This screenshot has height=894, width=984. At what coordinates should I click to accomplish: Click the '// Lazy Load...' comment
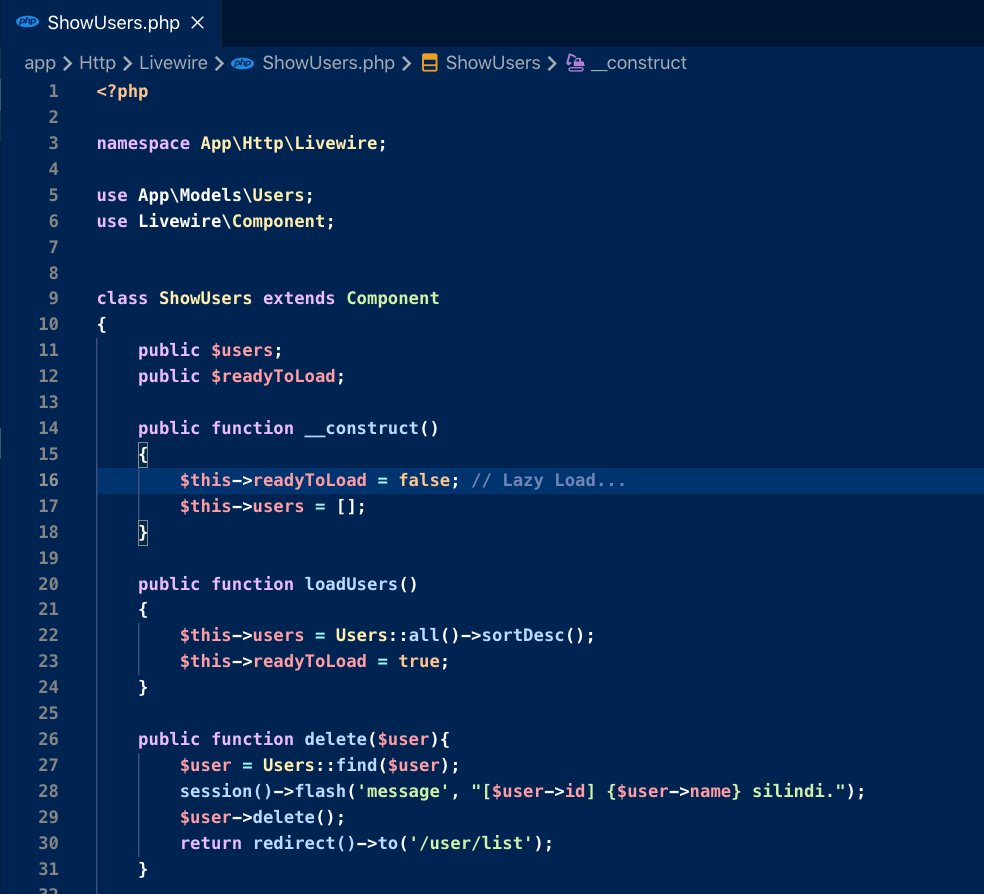tap(548, 481)
